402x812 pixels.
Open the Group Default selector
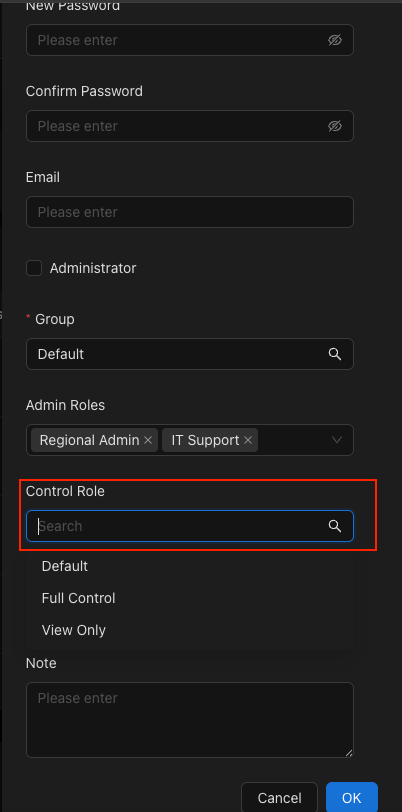(x=190, y=354)
